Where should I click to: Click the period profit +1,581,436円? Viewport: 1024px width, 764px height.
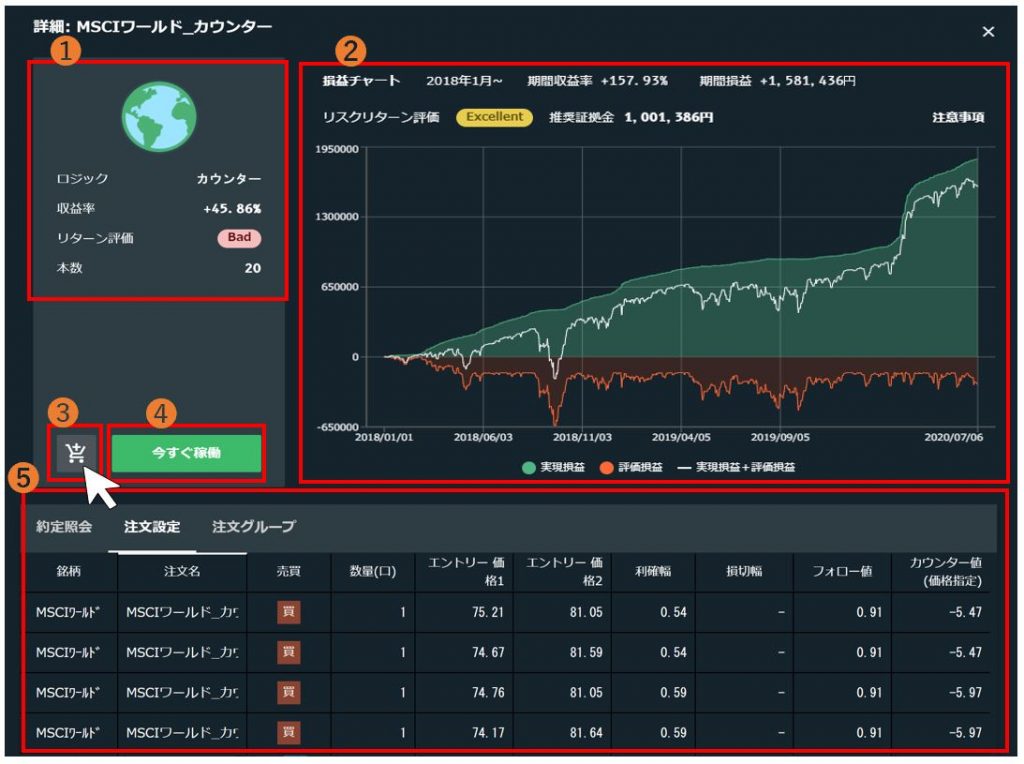[808, 81]
